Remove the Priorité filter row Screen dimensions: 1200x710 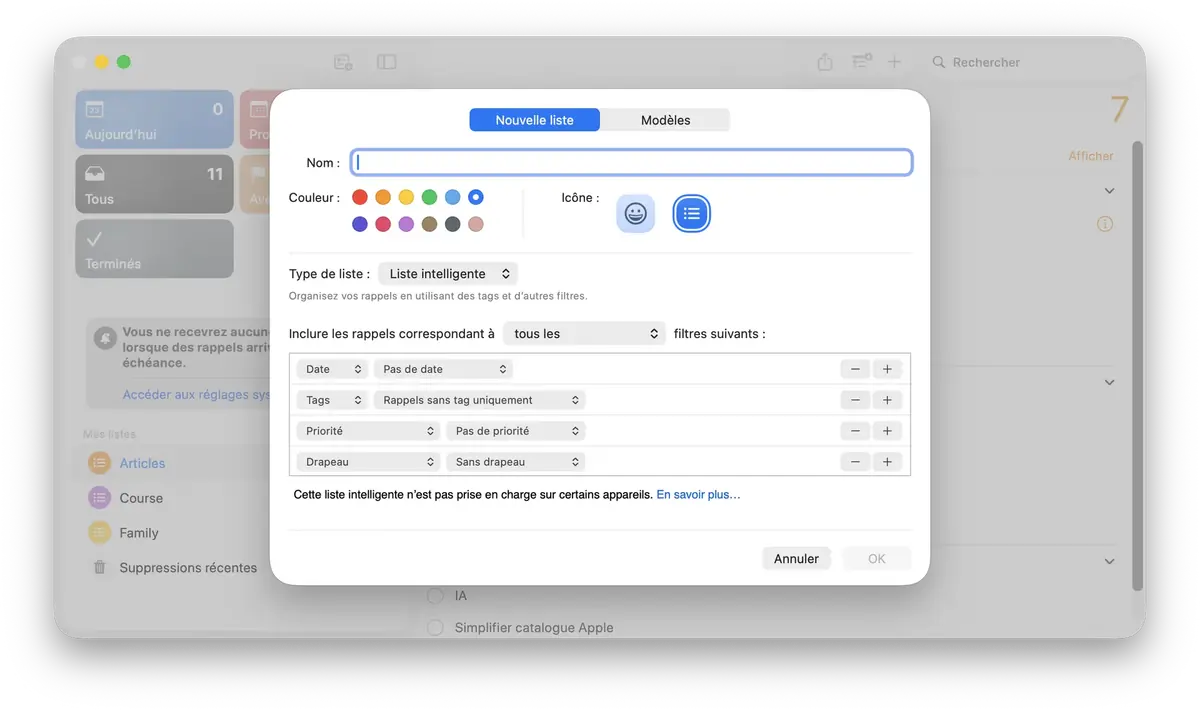pyautogui.click(x=855, y=431)
